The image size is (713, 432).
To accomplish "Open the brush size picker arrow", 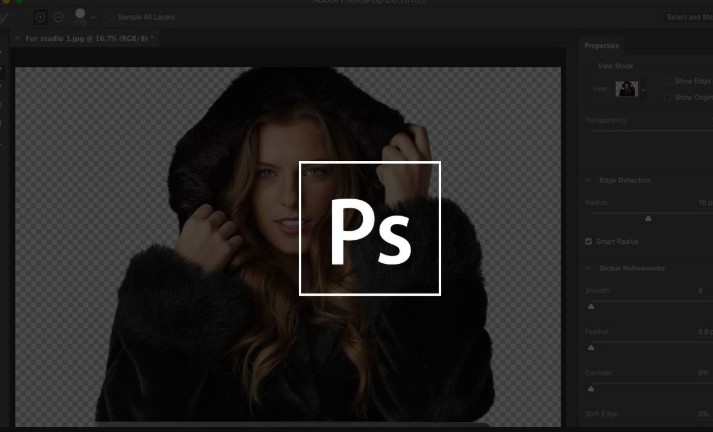I will click(93, 18).
